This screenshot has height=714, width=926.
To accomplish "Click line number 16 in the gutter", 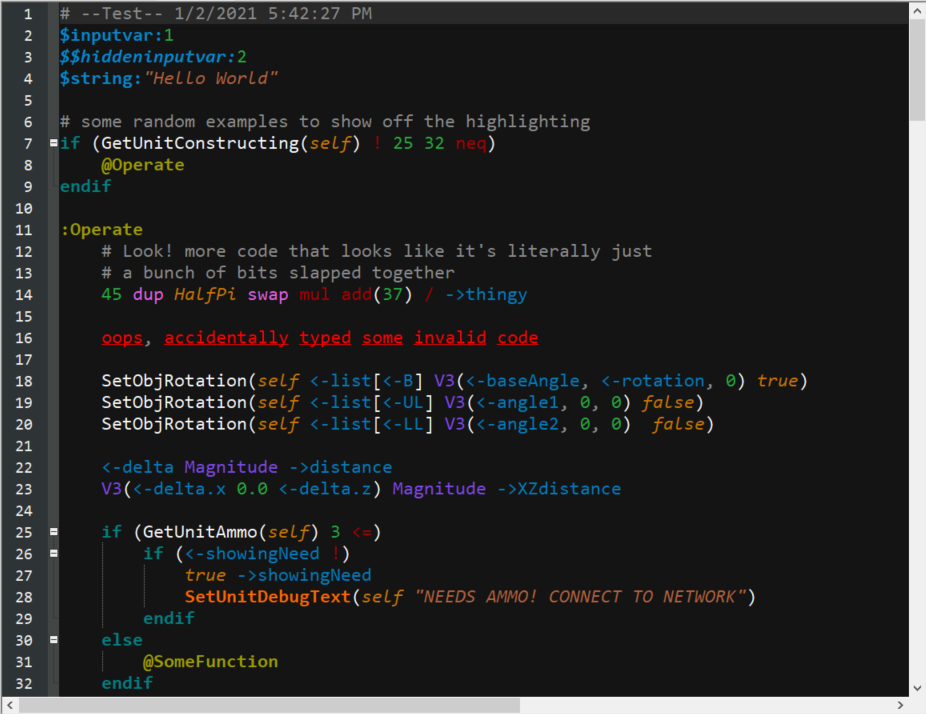I will [x=25, y=338].
